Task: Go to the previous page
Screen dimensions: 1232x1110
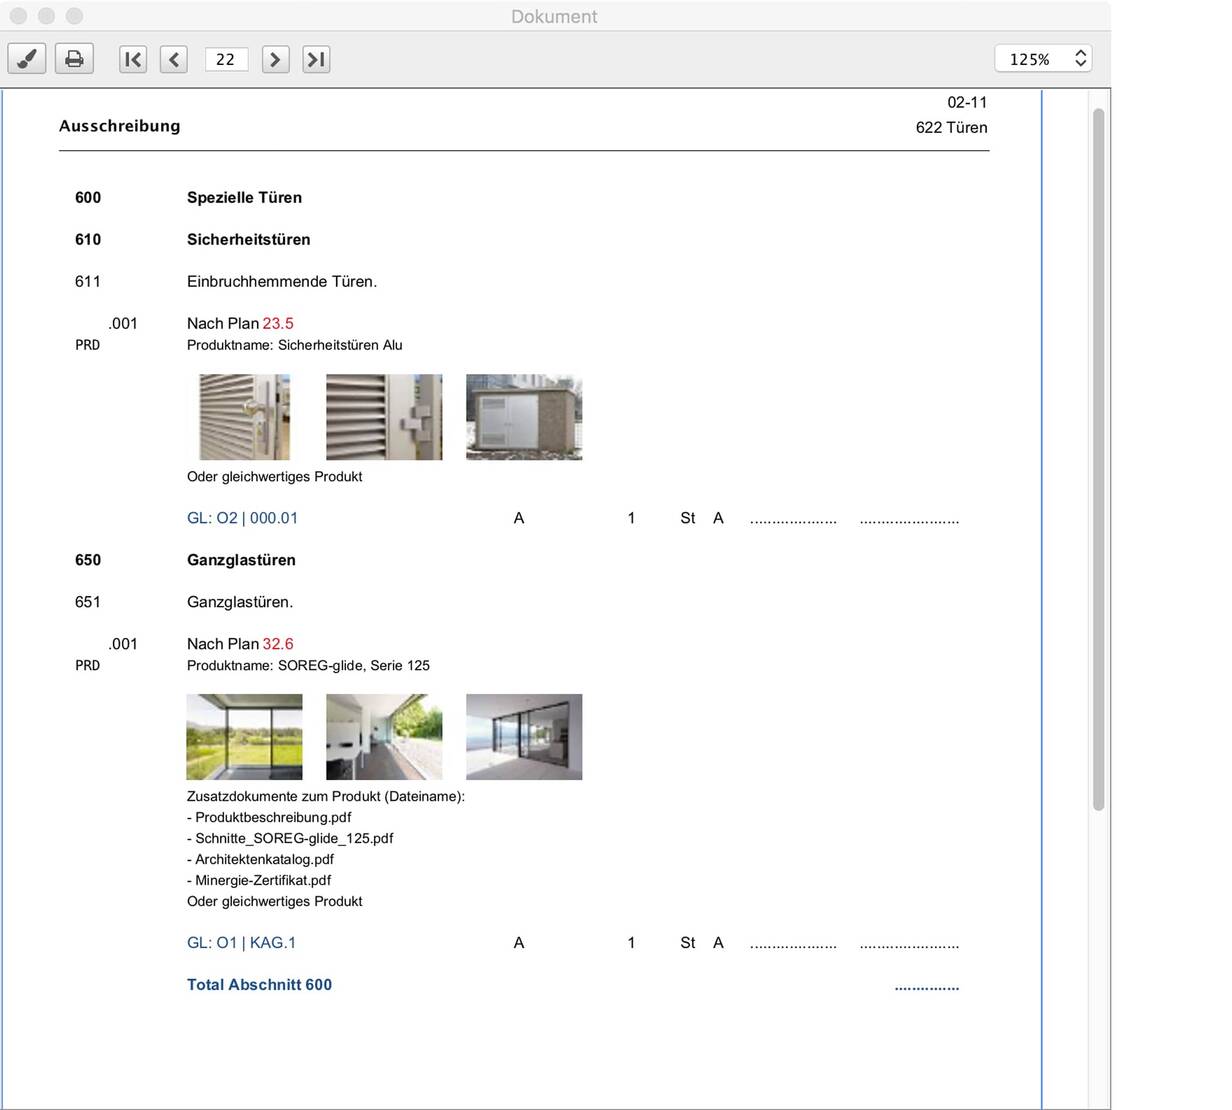Action: pos(174,59)
